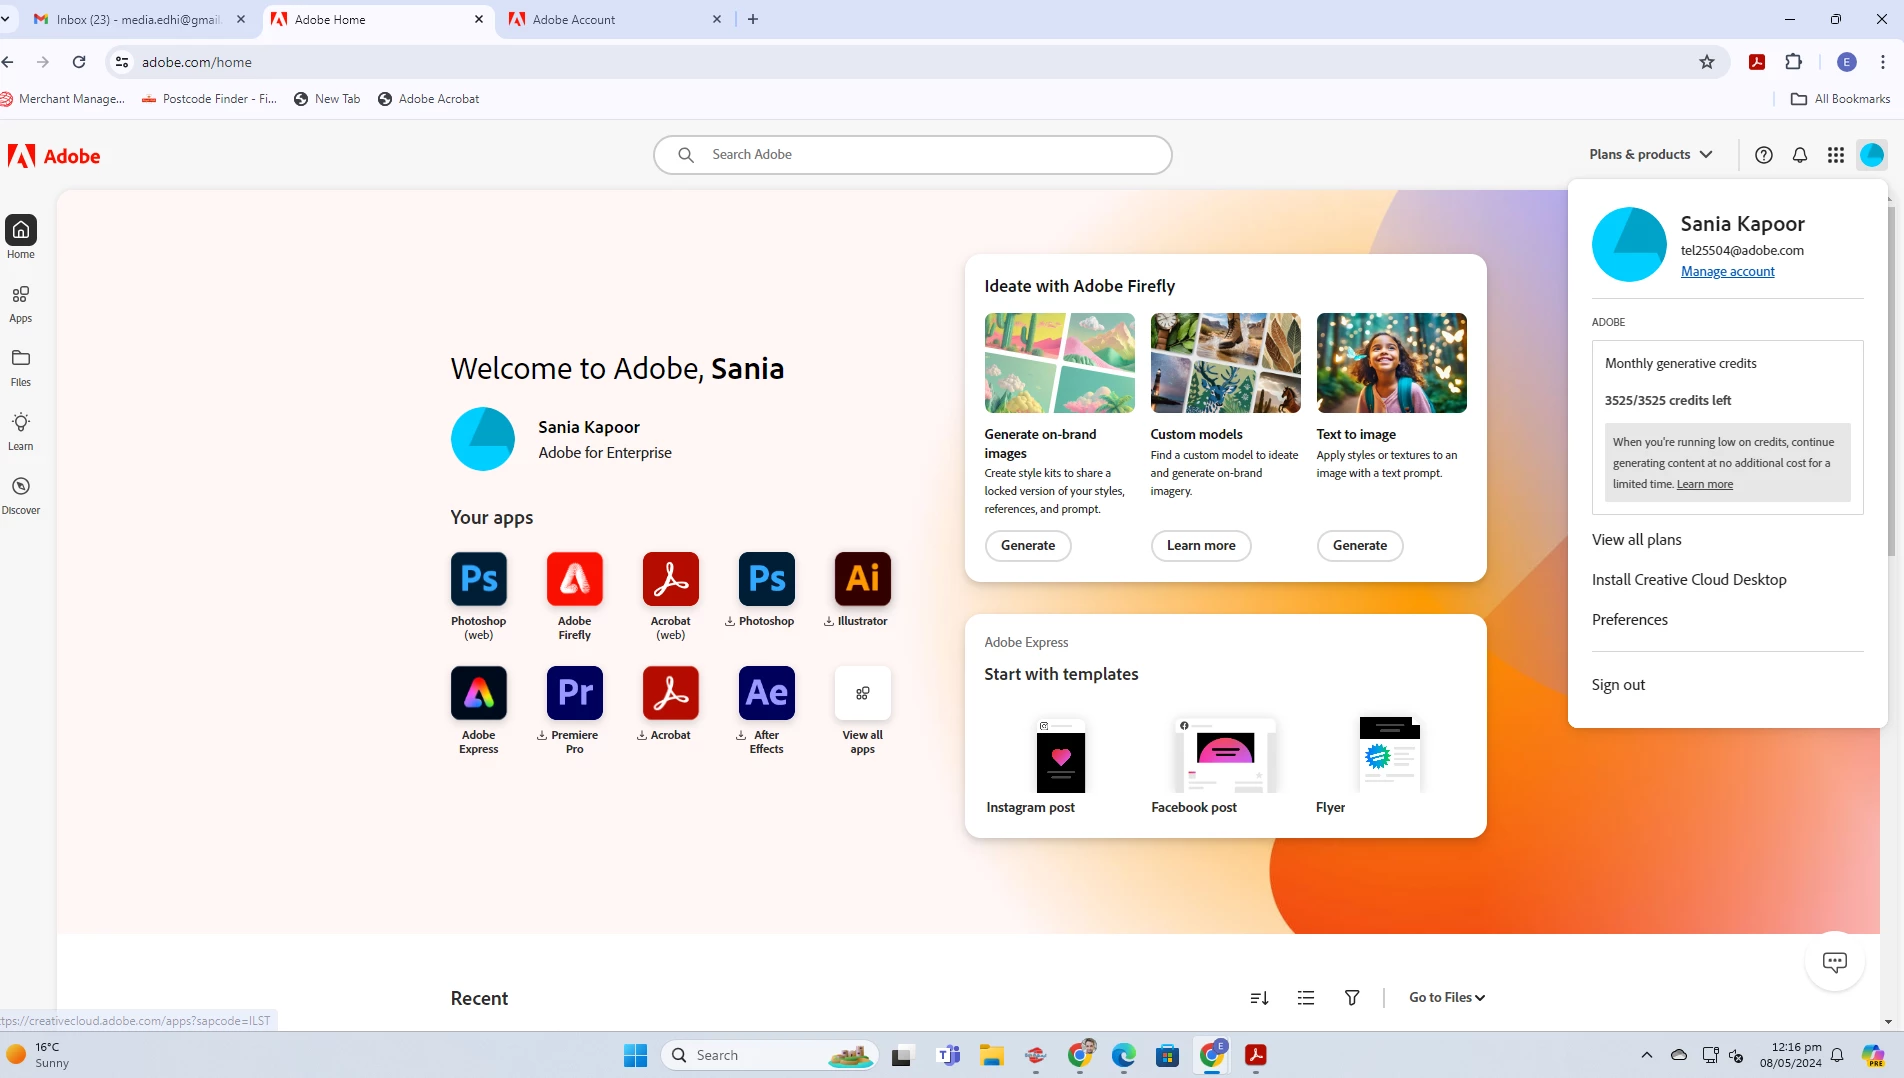Viewport: 1904px width, 1078px height.
Task: Open the Acrobat browser extension icon
Action: pyautogui.click(x=1757, y=62)
